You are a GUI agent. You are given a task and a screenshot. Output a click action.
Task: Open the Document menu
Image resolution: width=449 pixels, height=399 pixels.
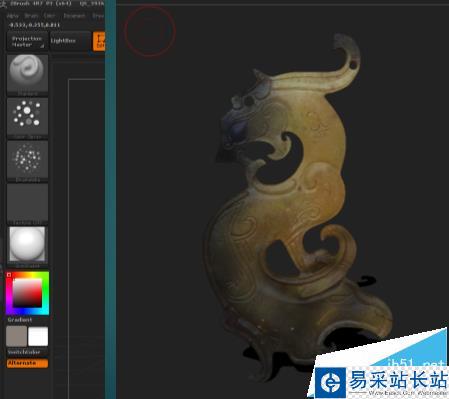(x=74, y=16)
